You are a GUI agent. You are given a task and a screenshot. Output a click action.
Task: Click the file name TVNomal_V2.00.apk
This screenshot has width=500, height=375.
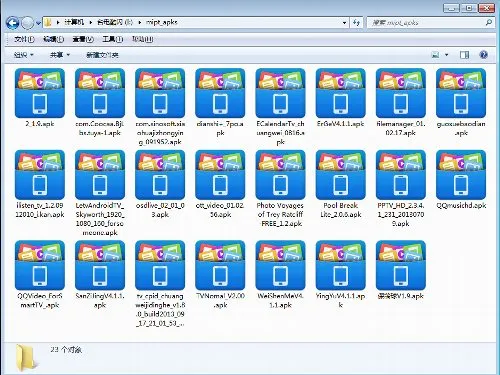pos(220,300)
